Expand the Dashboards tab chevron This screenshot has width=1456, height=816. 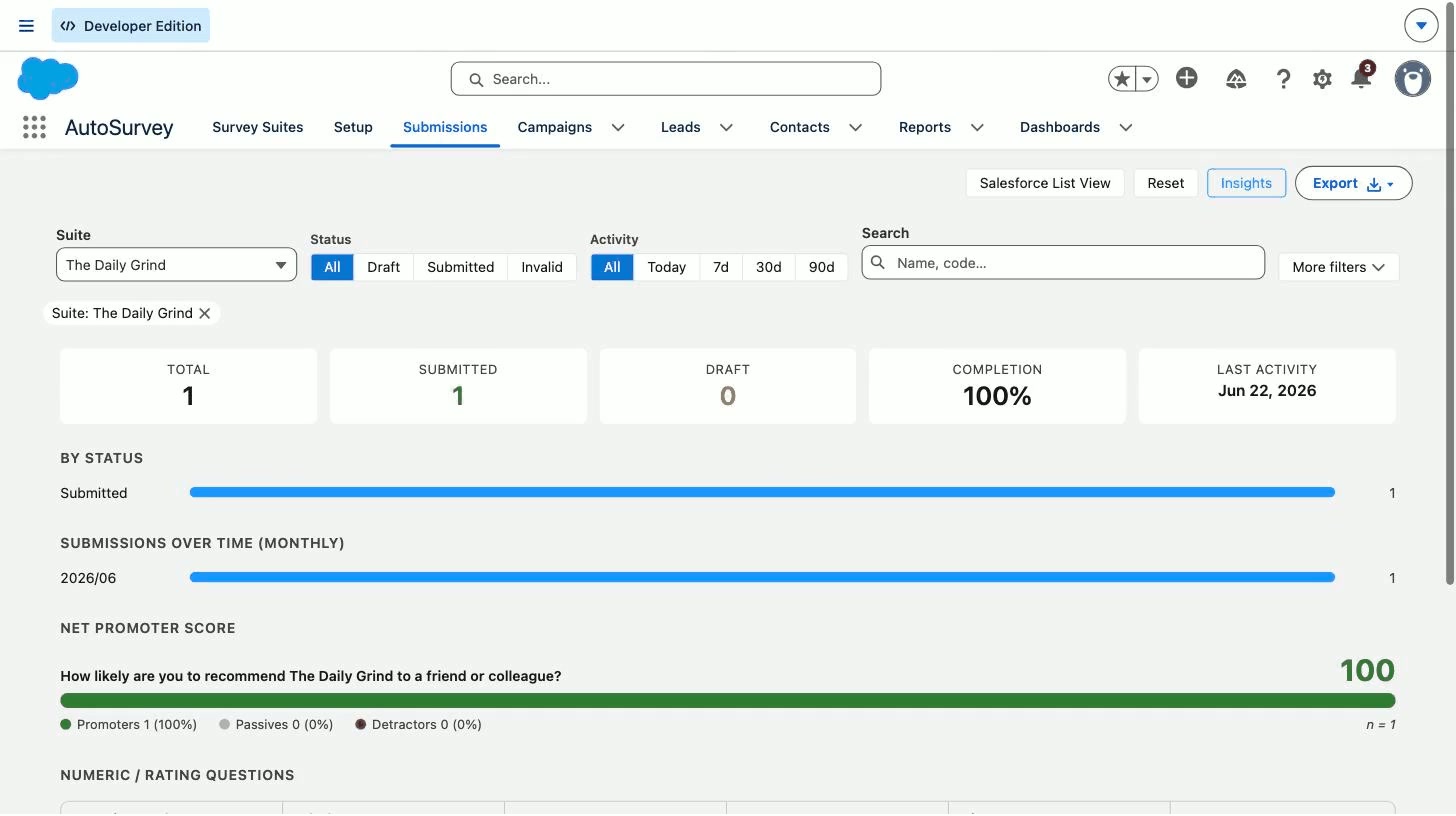click(1126, 127)
